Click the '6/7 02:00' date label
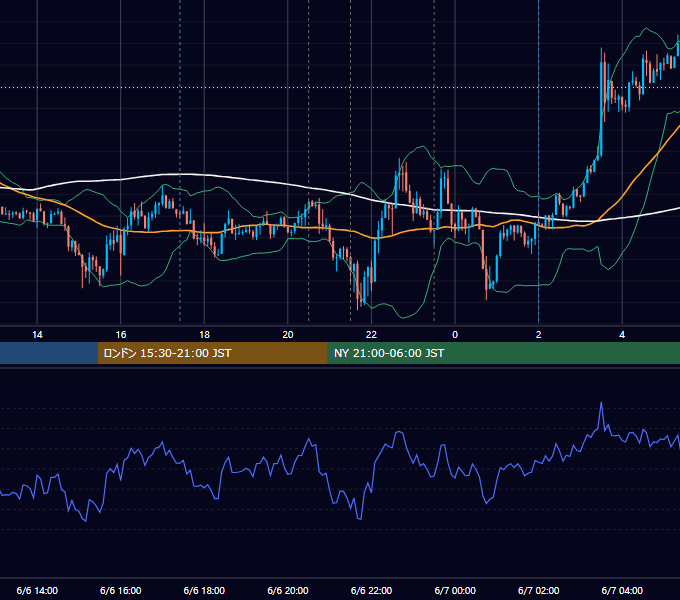The image size is (680, 600). pyautogui.click(x=539, y=590)
